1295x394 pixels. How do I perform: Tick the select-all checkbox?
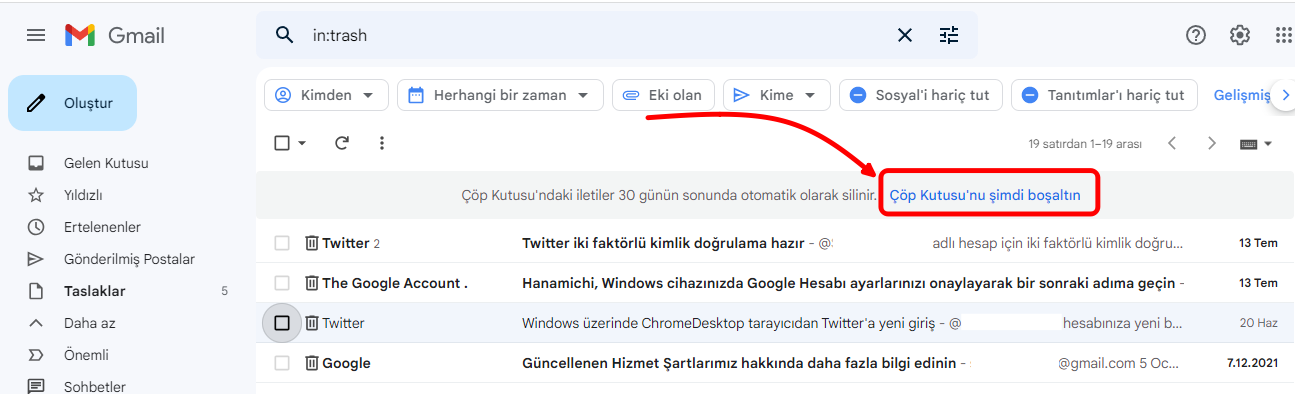coord(282,143)
